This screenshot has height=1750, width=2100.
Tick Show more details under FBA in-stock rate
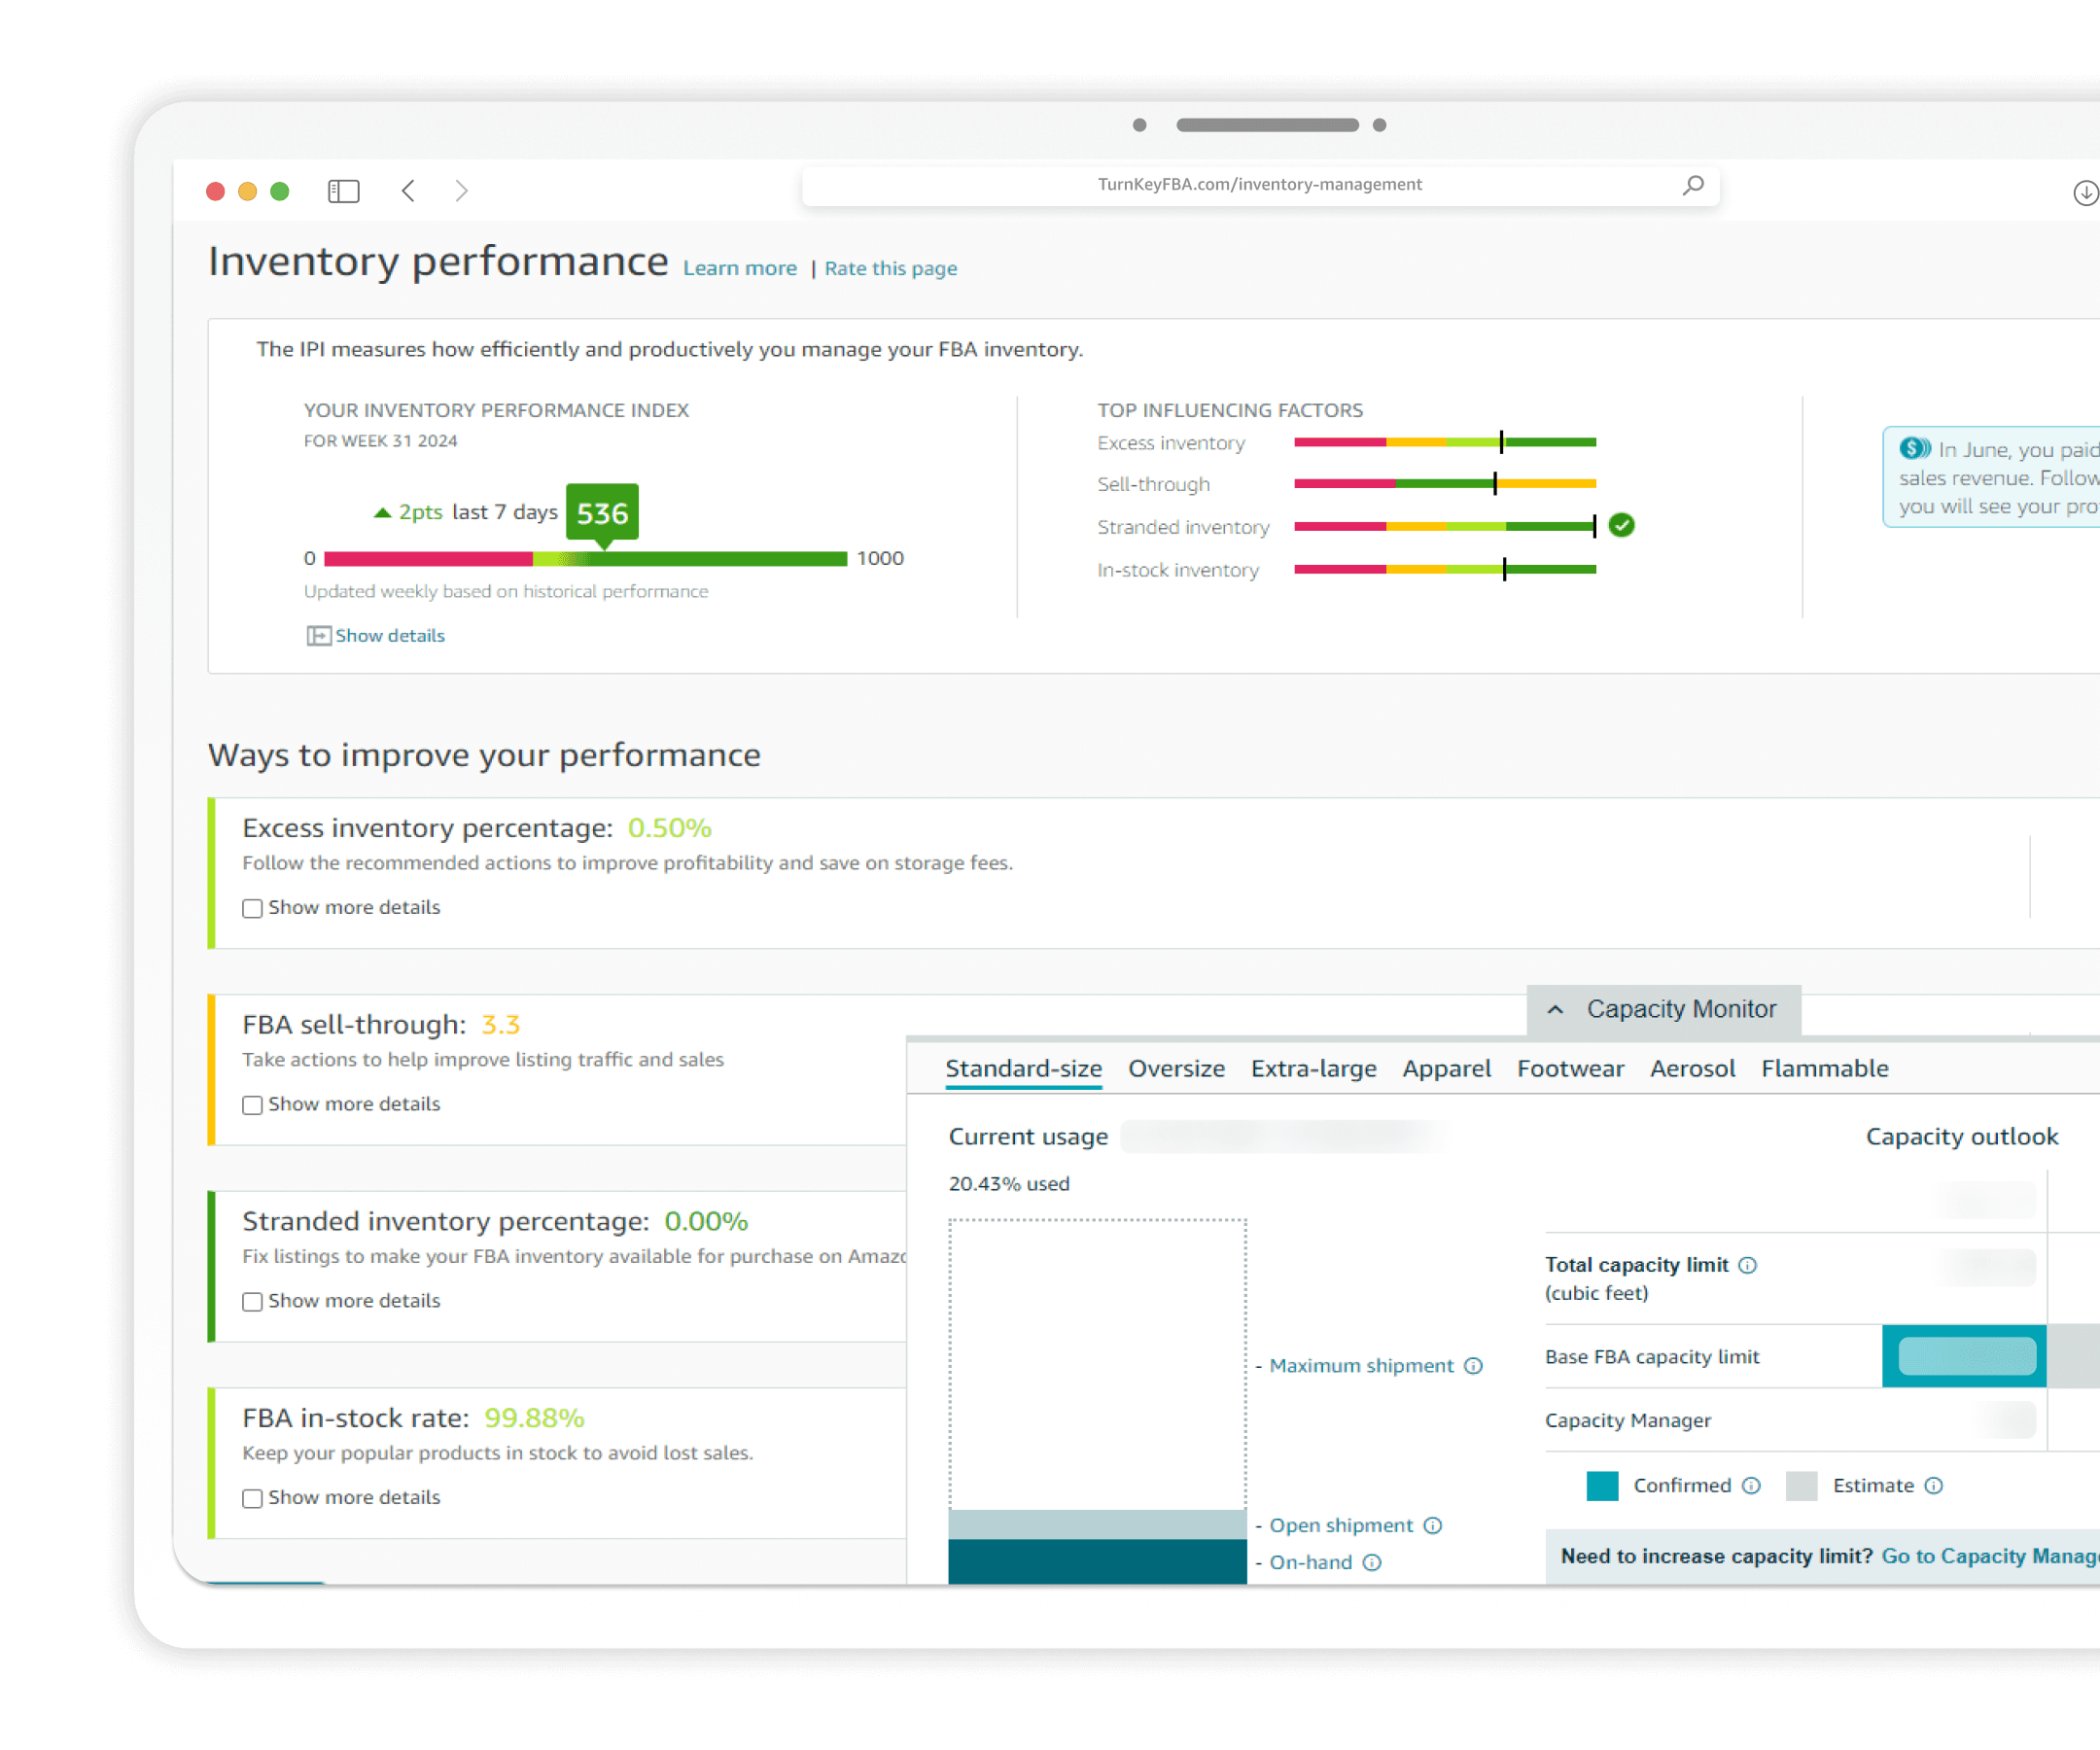point(252,1498)
